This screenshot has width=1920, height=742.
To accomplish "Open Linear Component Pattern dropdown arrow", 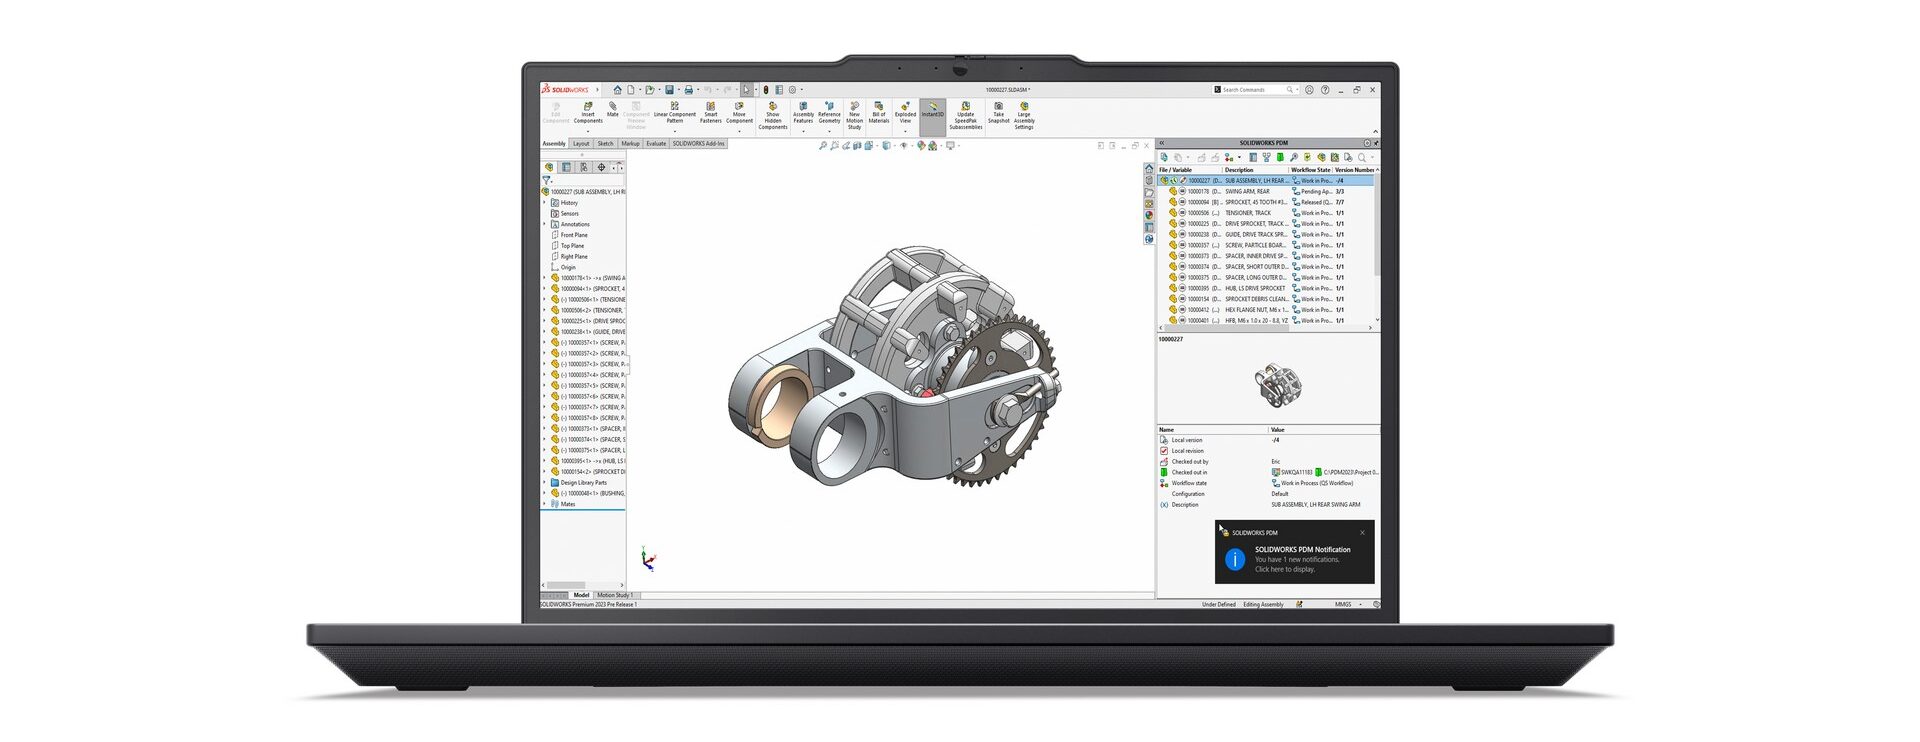I will click(x=675, y=131).
